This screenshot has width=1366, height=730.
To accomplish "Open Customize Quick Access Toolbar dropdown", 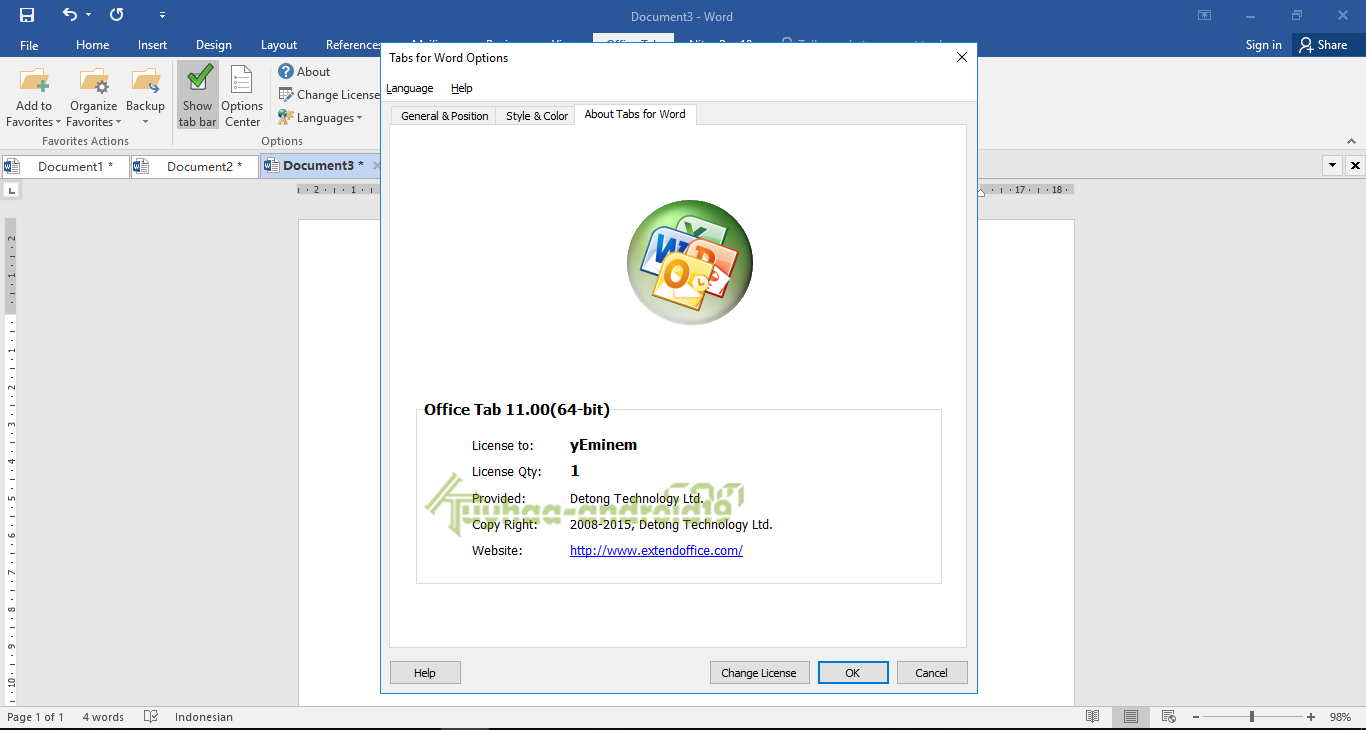I will [x=163, y=16].
